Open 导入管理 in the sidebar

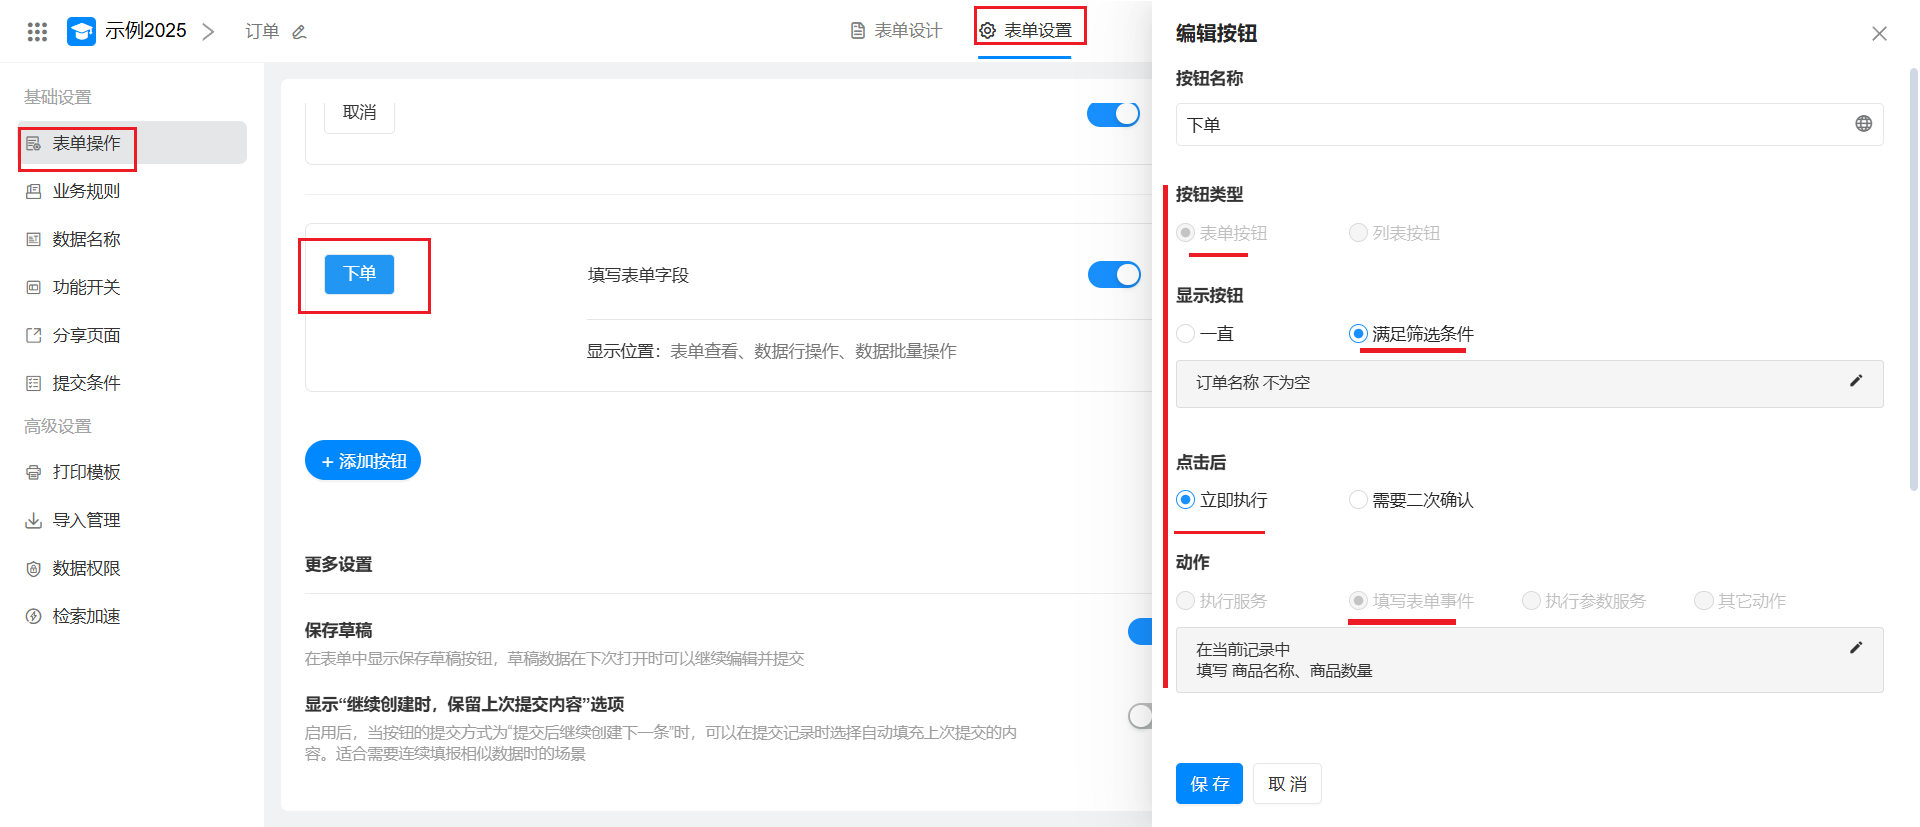(x=86, y=520)
